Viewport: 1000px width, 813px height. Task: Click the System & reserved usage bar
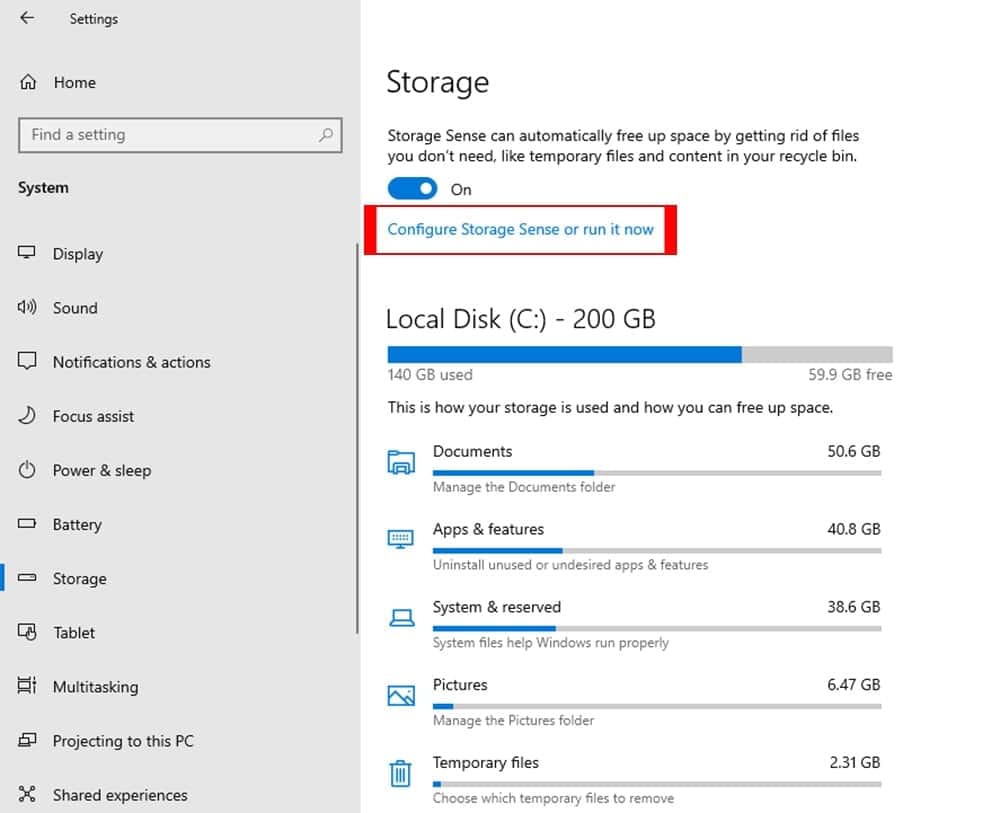(657, 629)
